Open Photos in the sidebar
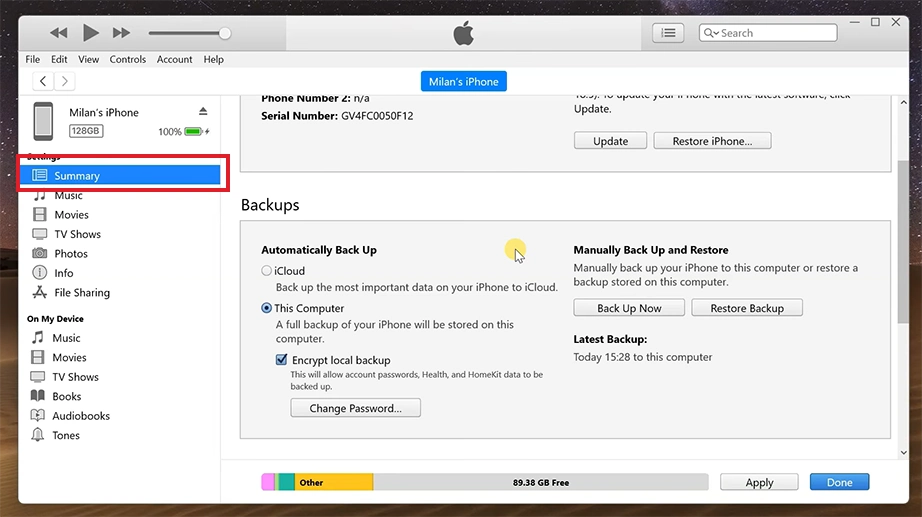Image resolution: width=922 pixels, height=517 pixels. tap(71, 254)
